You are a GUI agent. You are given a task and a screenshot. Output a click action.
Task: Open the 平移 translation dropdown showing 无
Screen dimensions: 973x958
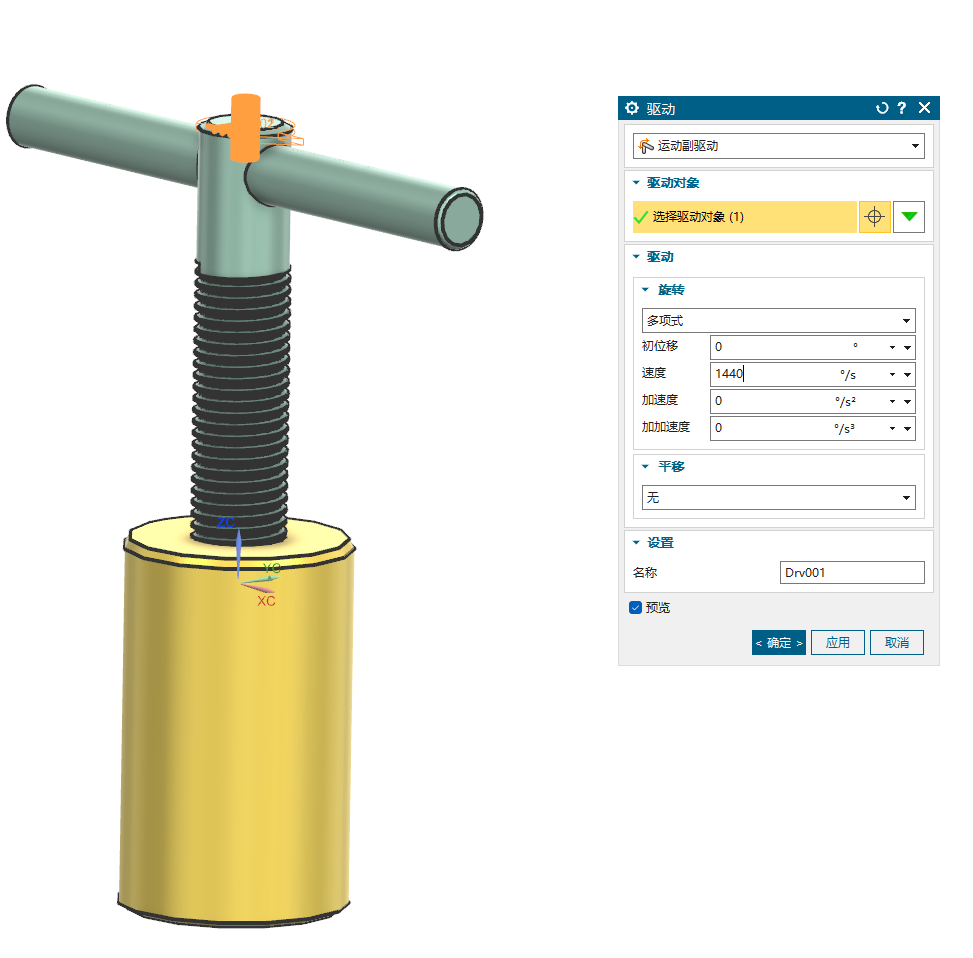pos(778,497)
